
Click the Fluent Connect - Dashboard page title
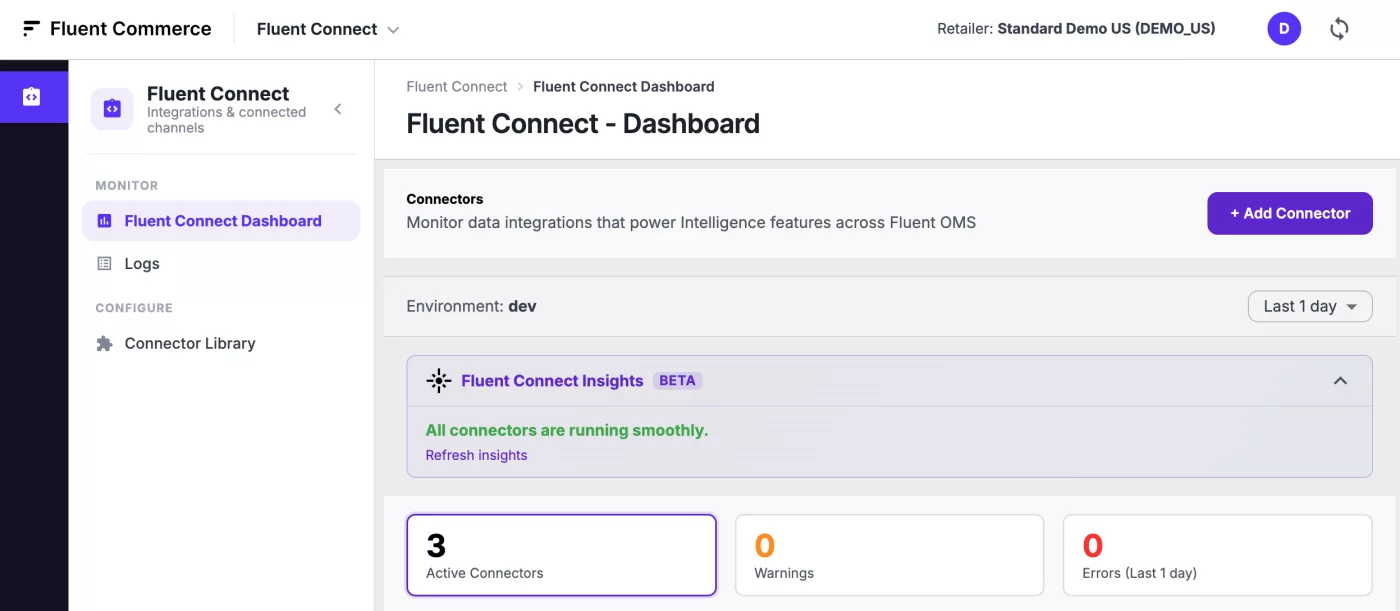tap(583, 124)
